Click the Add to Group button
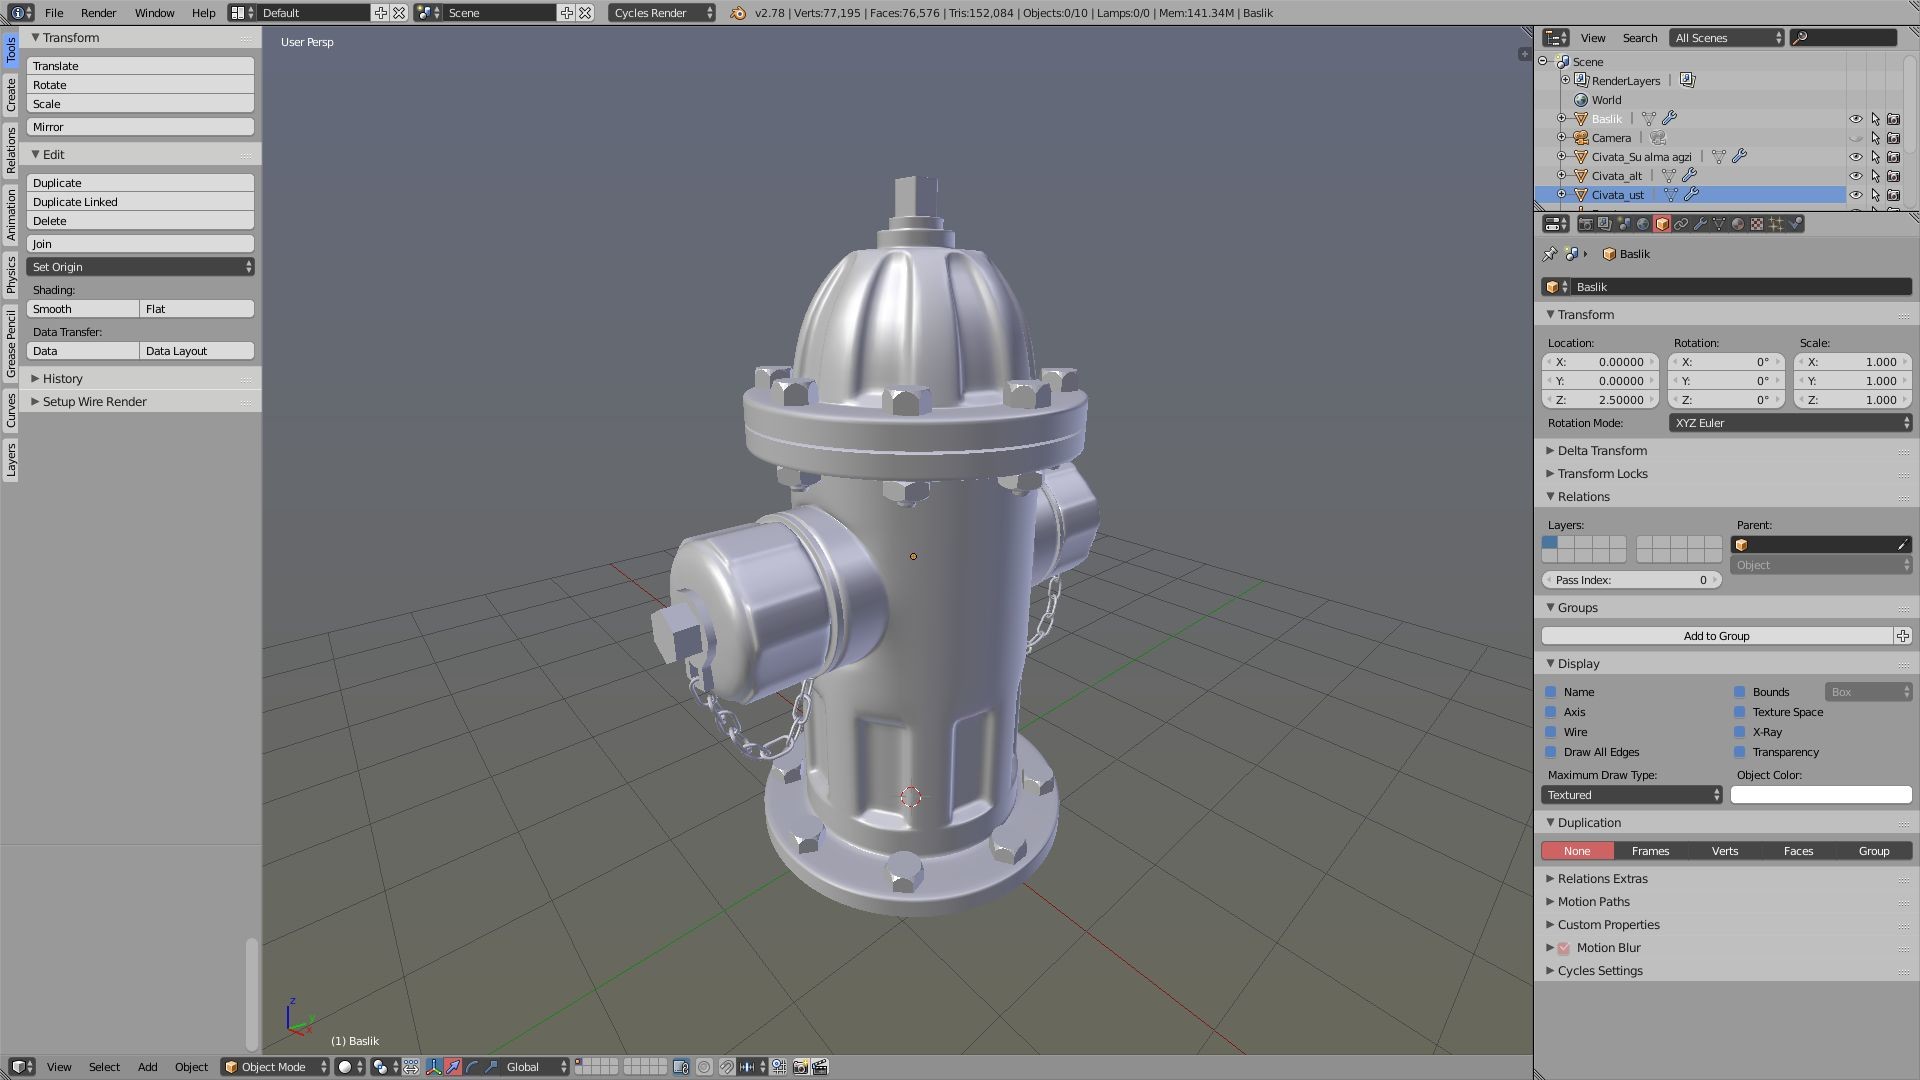Image resolution: width=1920 pixels, height=1080 pixels. [x=1717, y=636]
